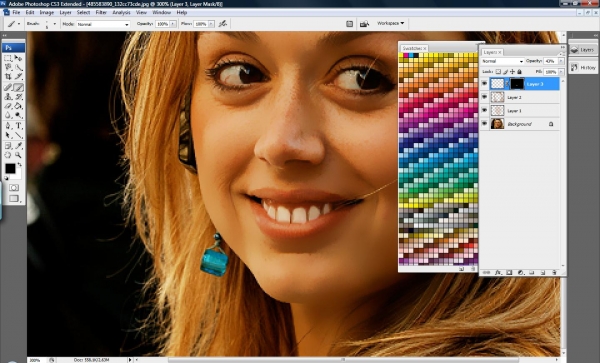Toggle lock position
600x363 pixels.
coord(512,72)
